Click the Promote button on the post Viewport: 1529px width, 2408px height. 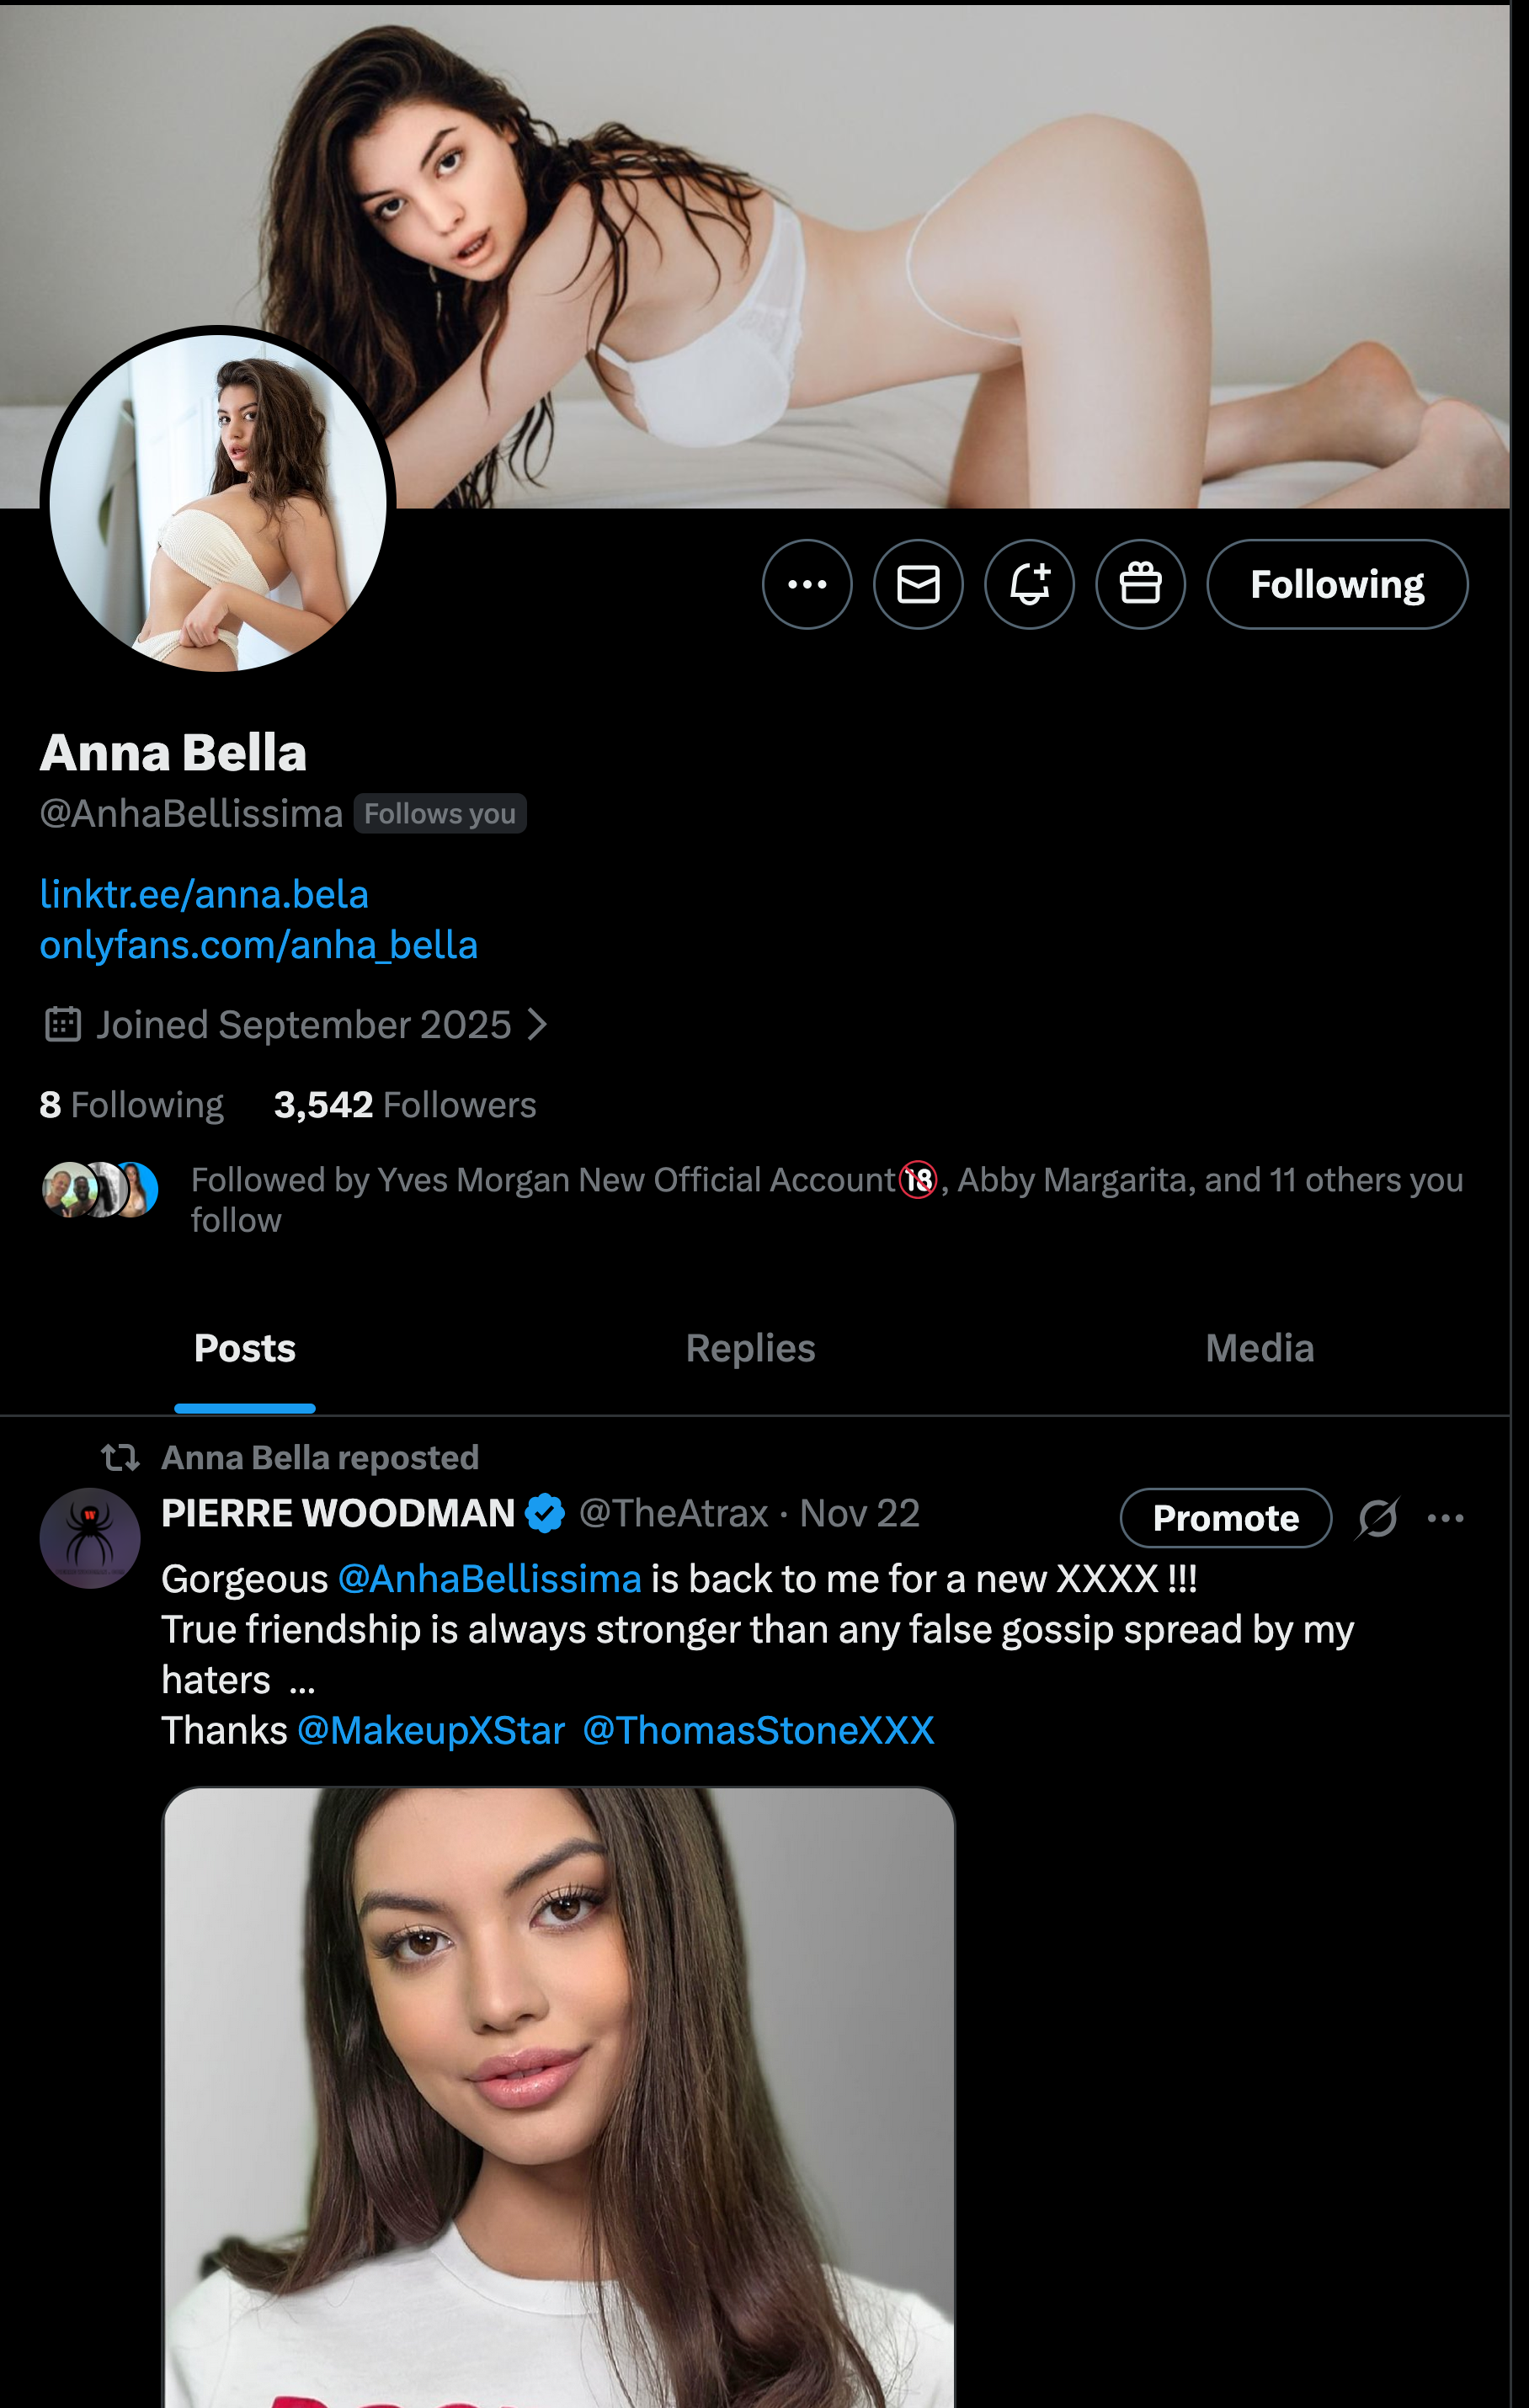(1225, 1518)
